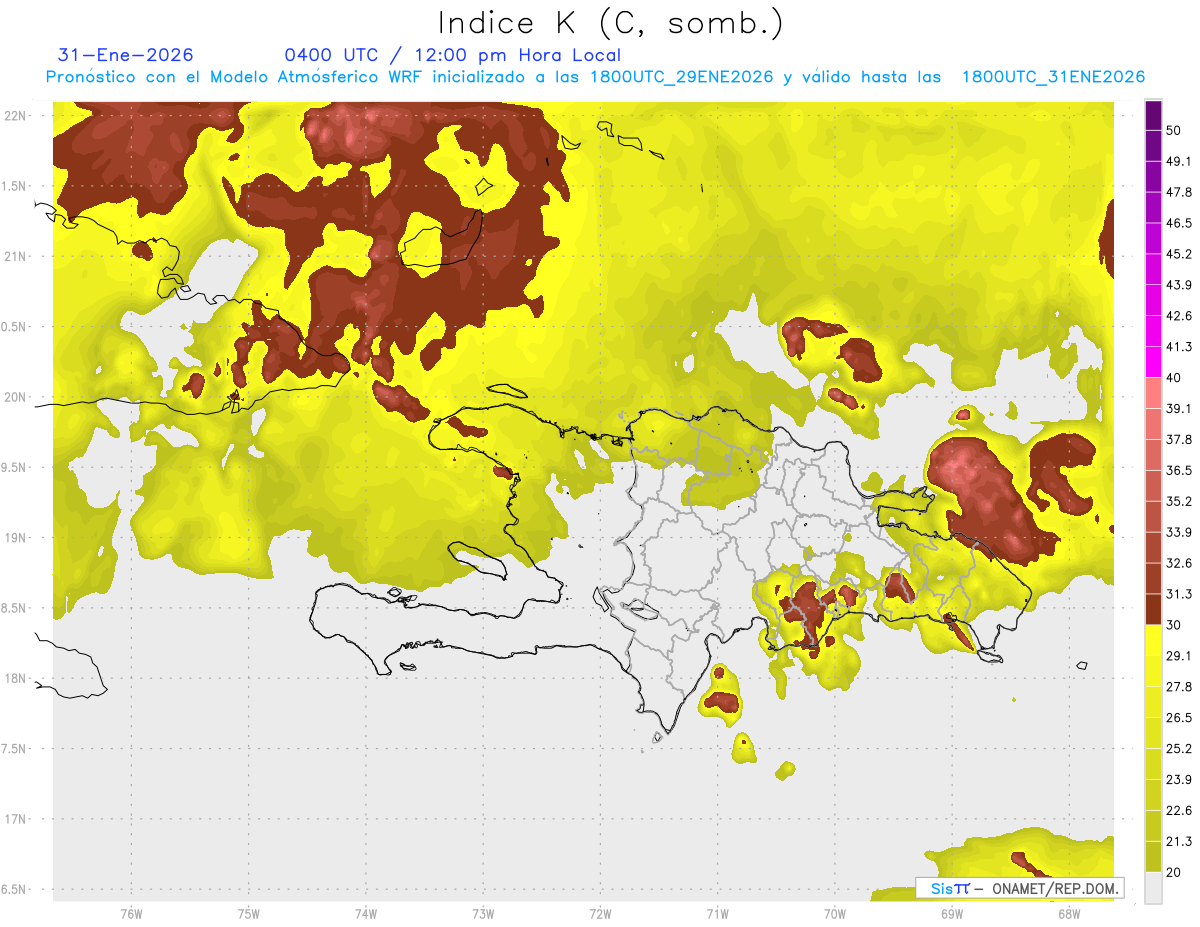Click the colorbar value "26.5"
Viewport: 1200px width, 927px height.
click(1179, 718)
